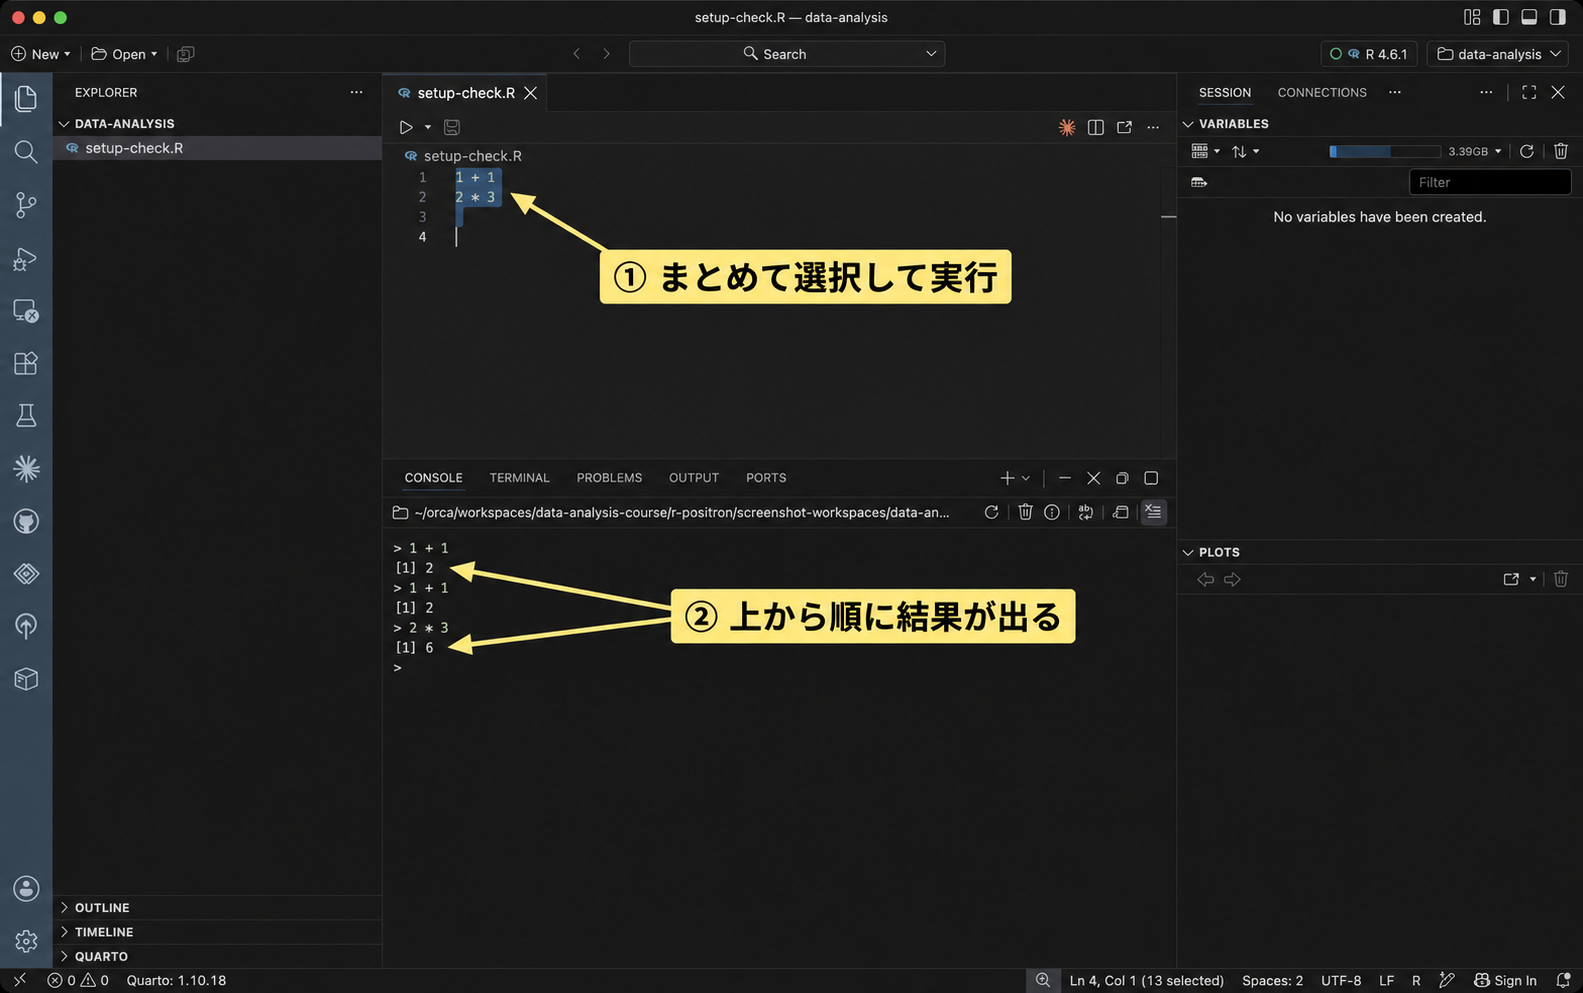Open the Accounts menu icon
The image size is (1583, 993).
click(26, 889)
